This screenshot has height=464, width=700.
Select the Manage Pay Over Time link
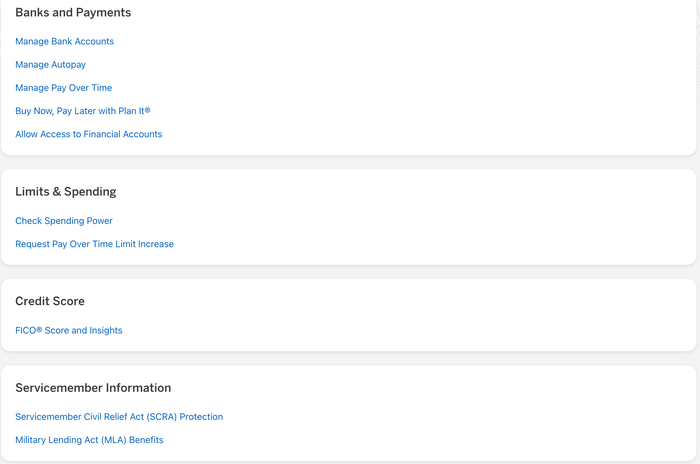(63, 88)
